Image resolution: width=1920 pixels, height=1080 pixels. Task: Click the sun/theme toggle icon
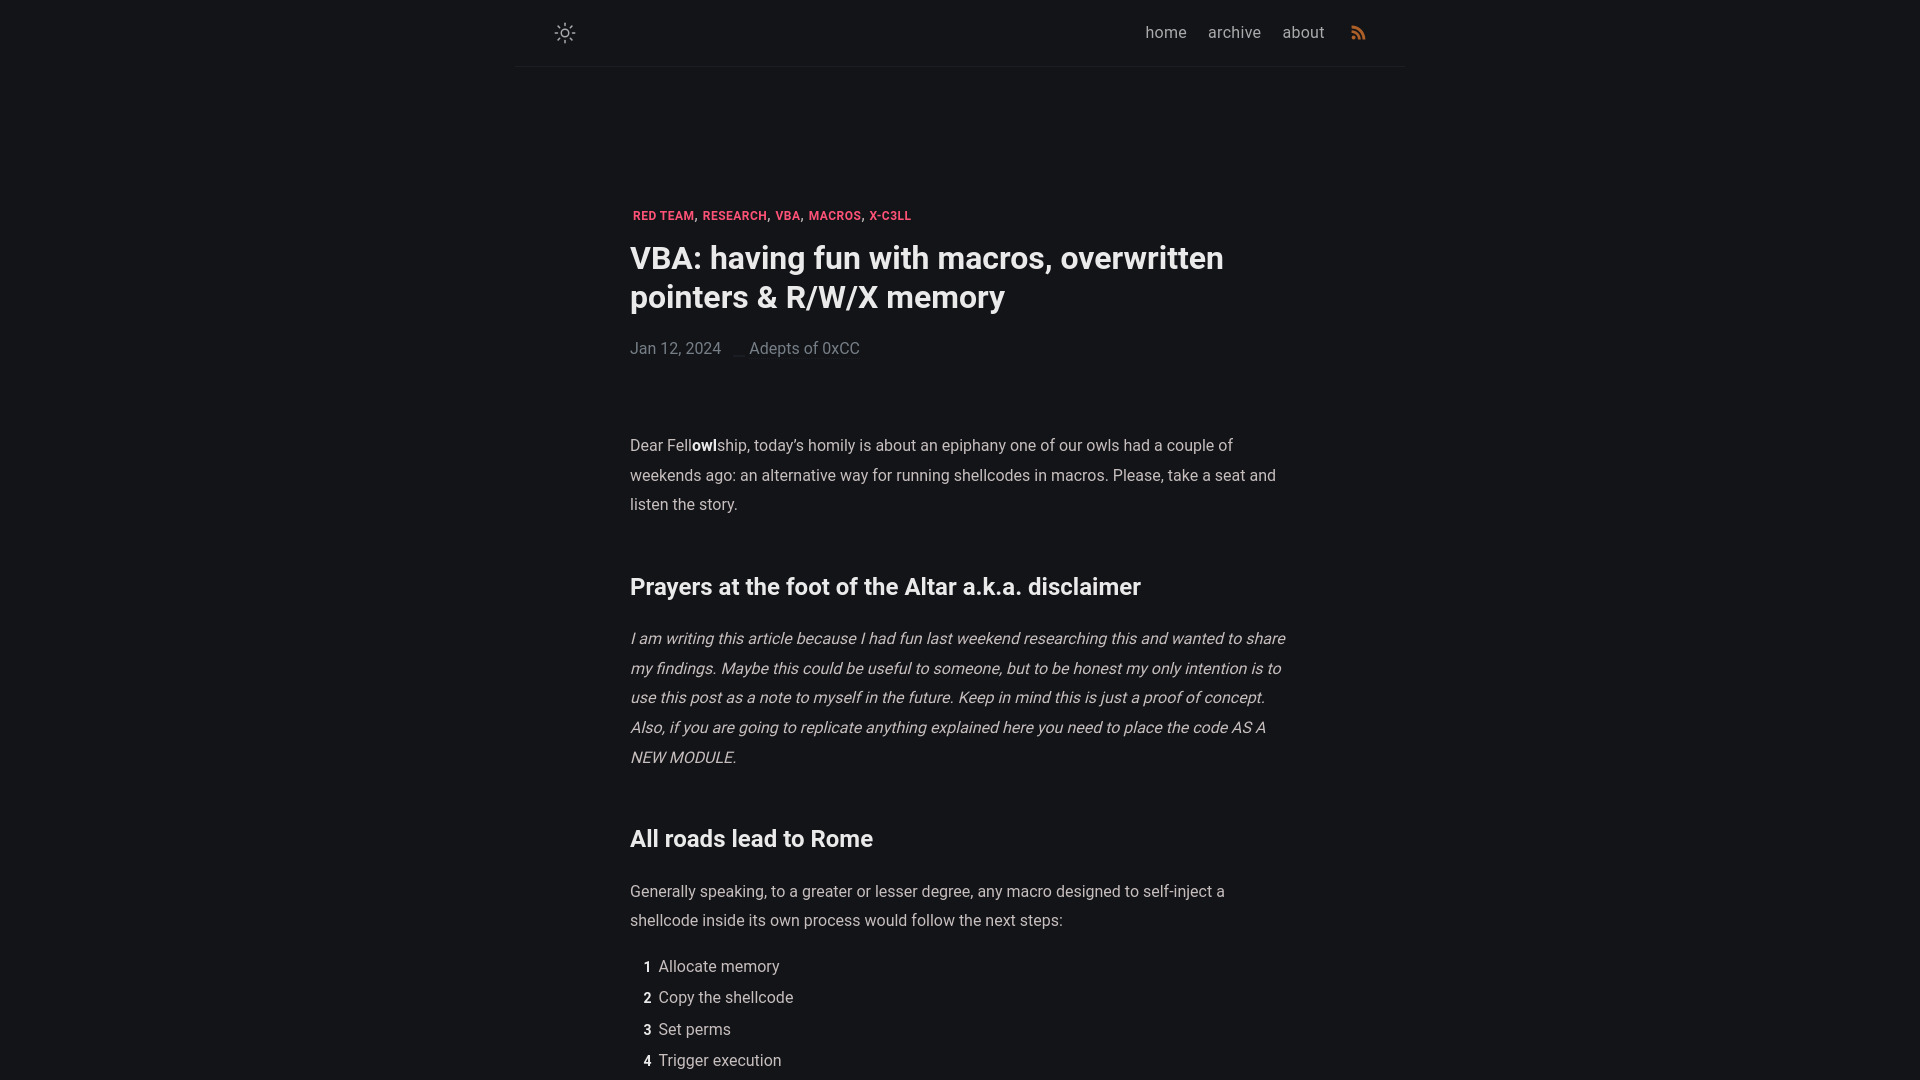(x=564, y=33)
